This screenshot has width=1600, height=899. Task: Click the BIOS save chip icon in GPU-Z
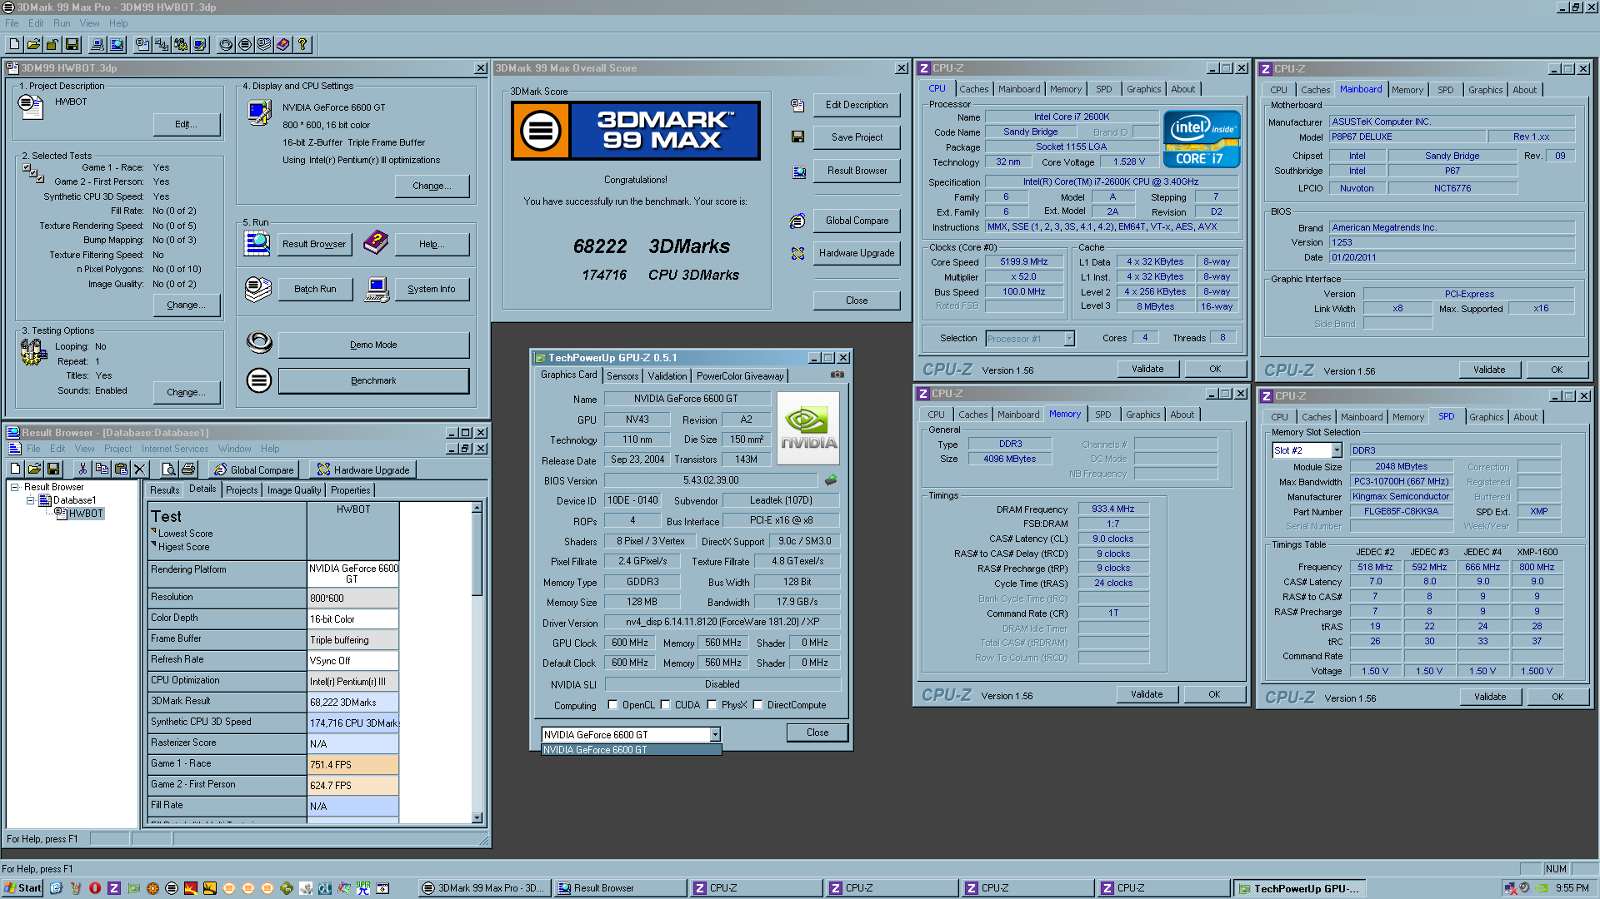coord(830,480)
